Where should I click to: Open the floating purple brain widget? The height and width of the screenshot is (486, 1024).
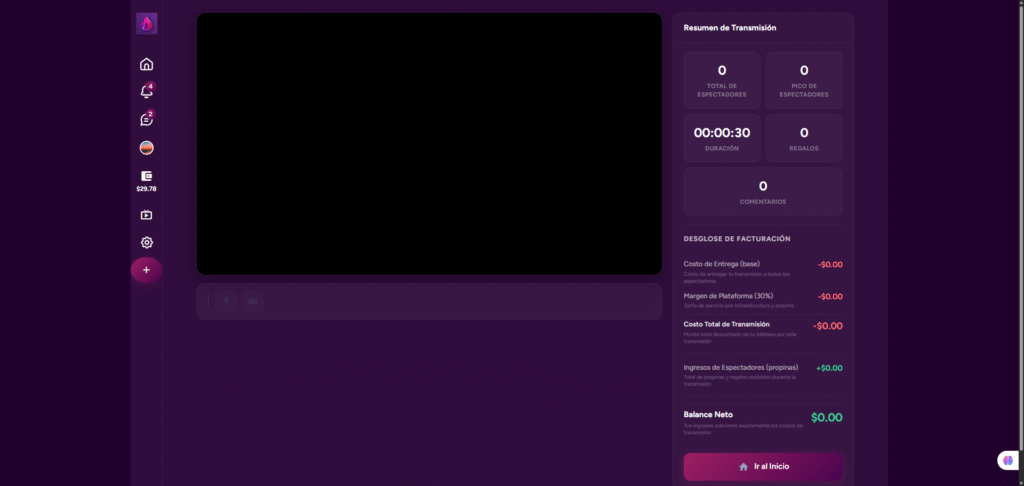click(x=1007, y=460)
